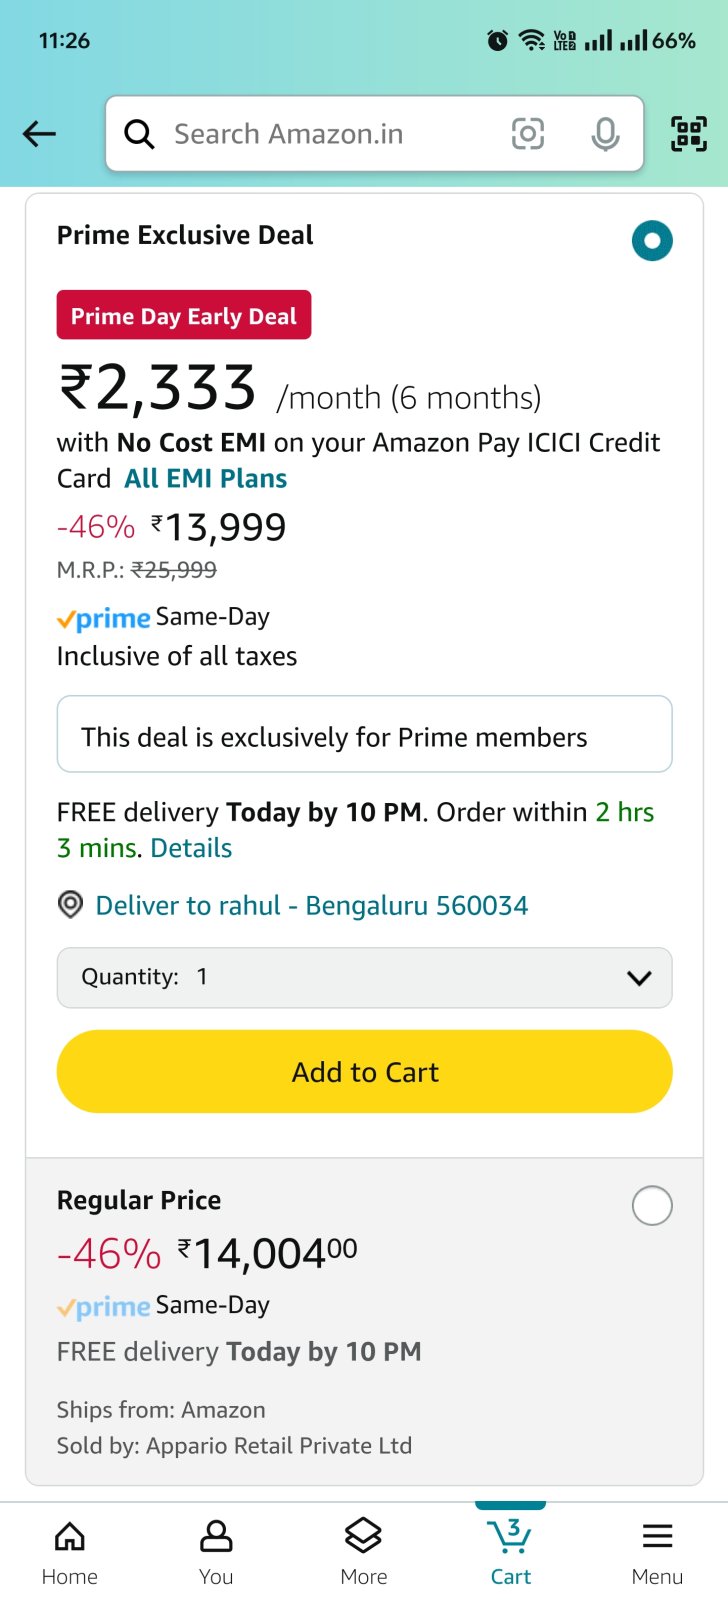Tap the microphone voice search icon
Viewport: 728px width, 1600px height.
pos(605,133)
